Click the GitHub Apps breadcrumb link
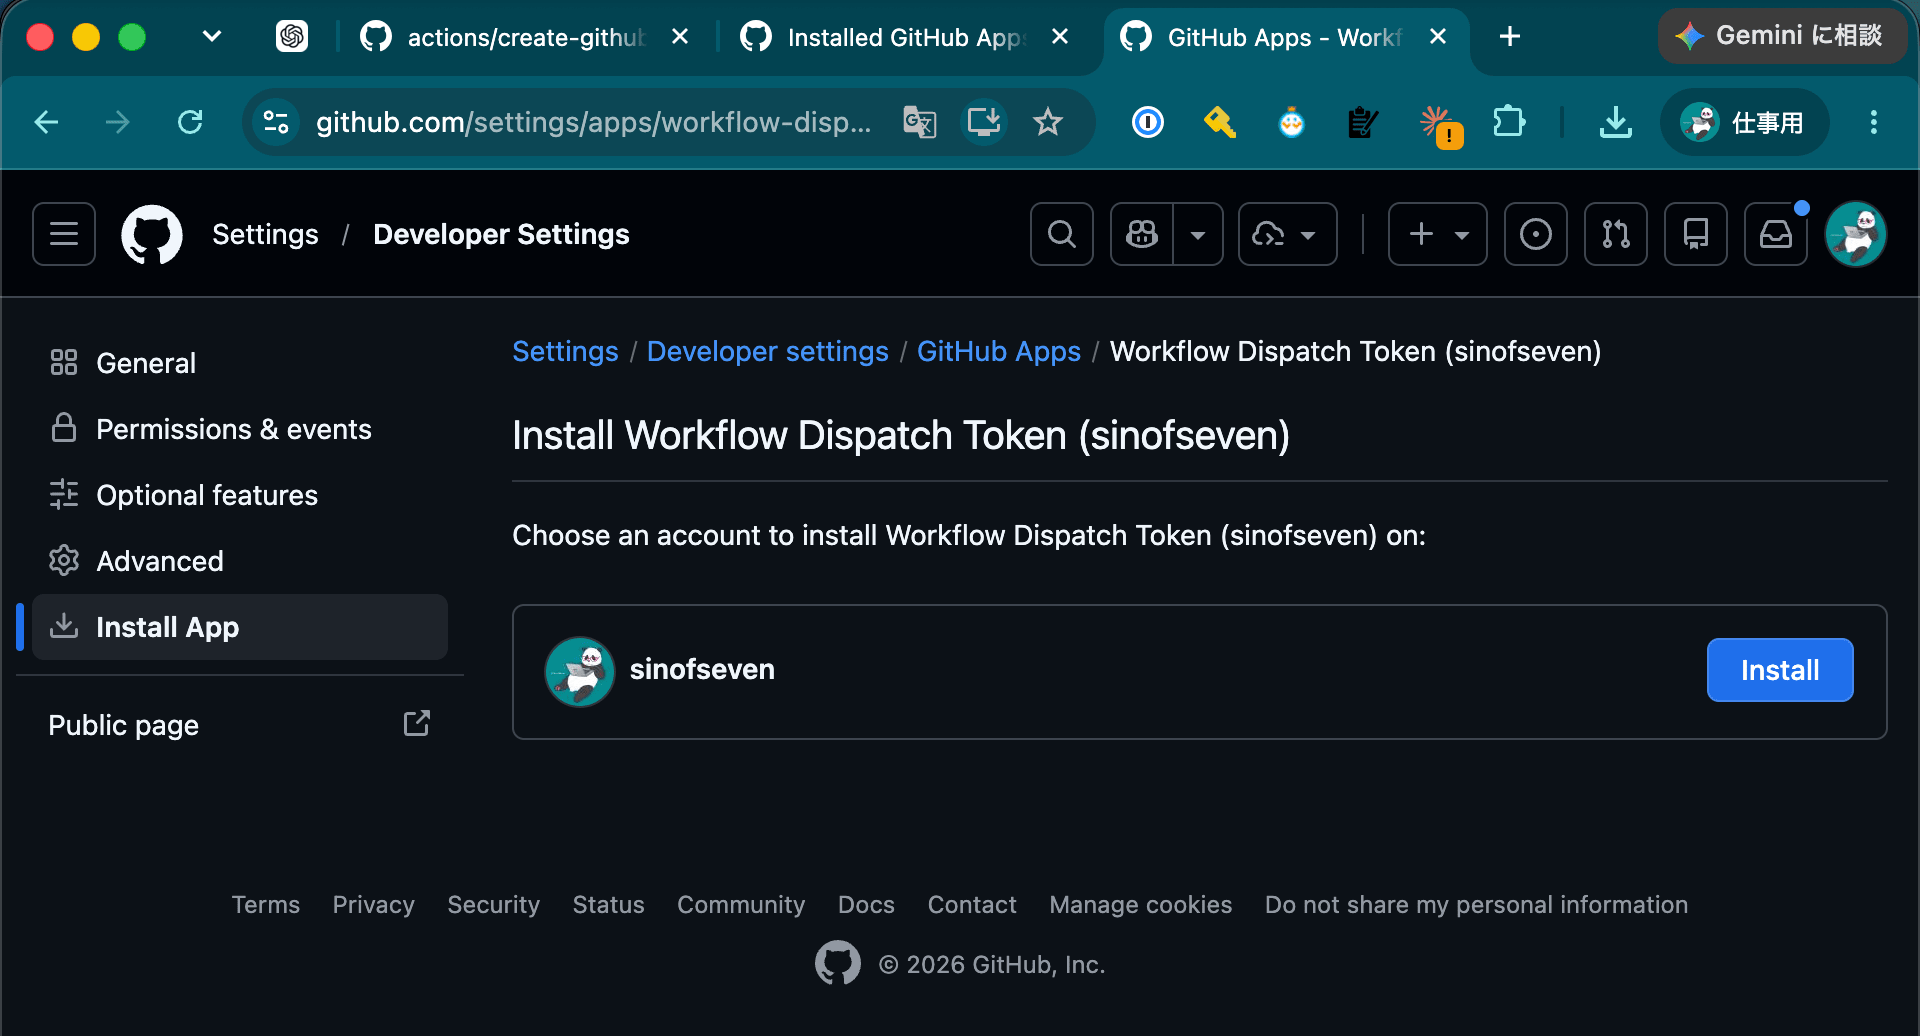 pos(999,351)
